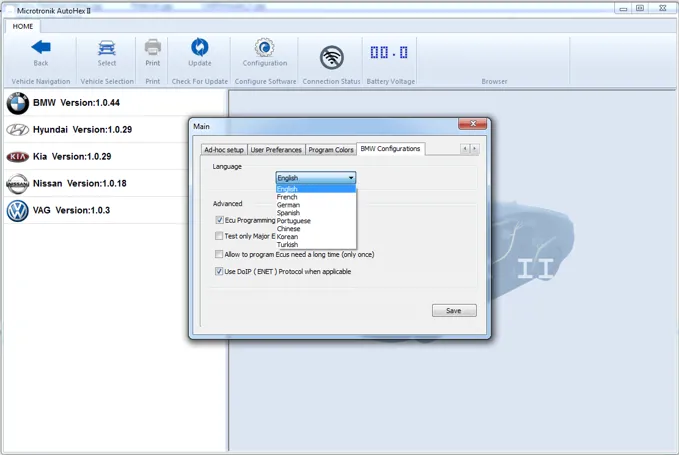The height and width of the screenshot is (455, 679).
Task: Open the Configuration gear icon
Action: tap(265, 47)
